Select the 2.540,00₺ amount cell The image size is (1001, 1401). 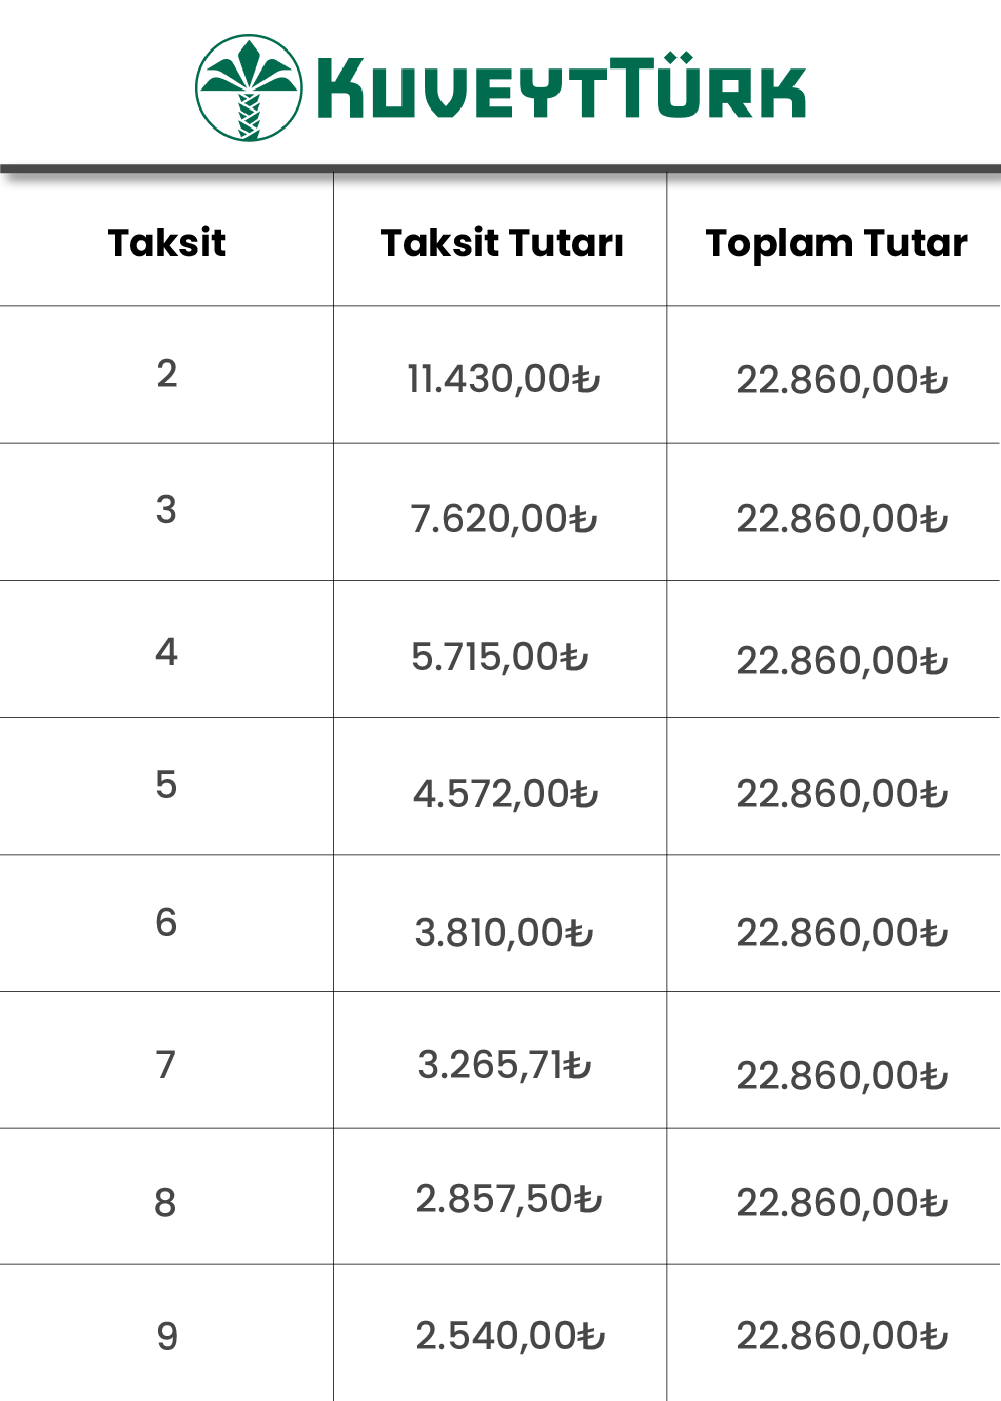coord(511,1335)
